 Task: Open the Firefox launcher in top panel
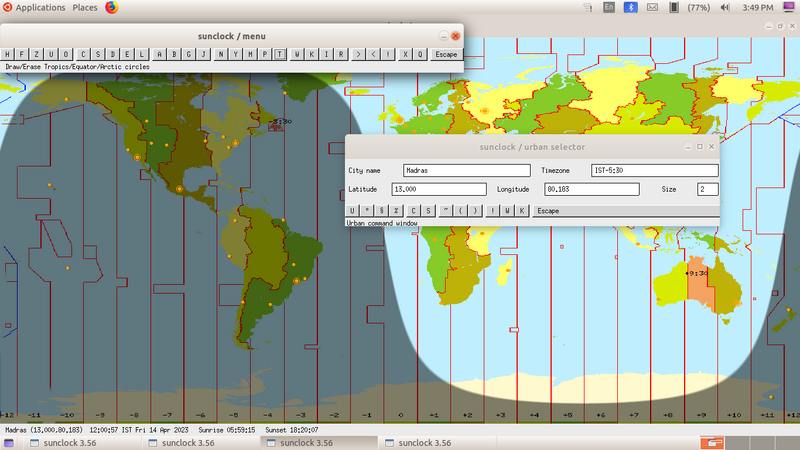click(x=111, y=7)
